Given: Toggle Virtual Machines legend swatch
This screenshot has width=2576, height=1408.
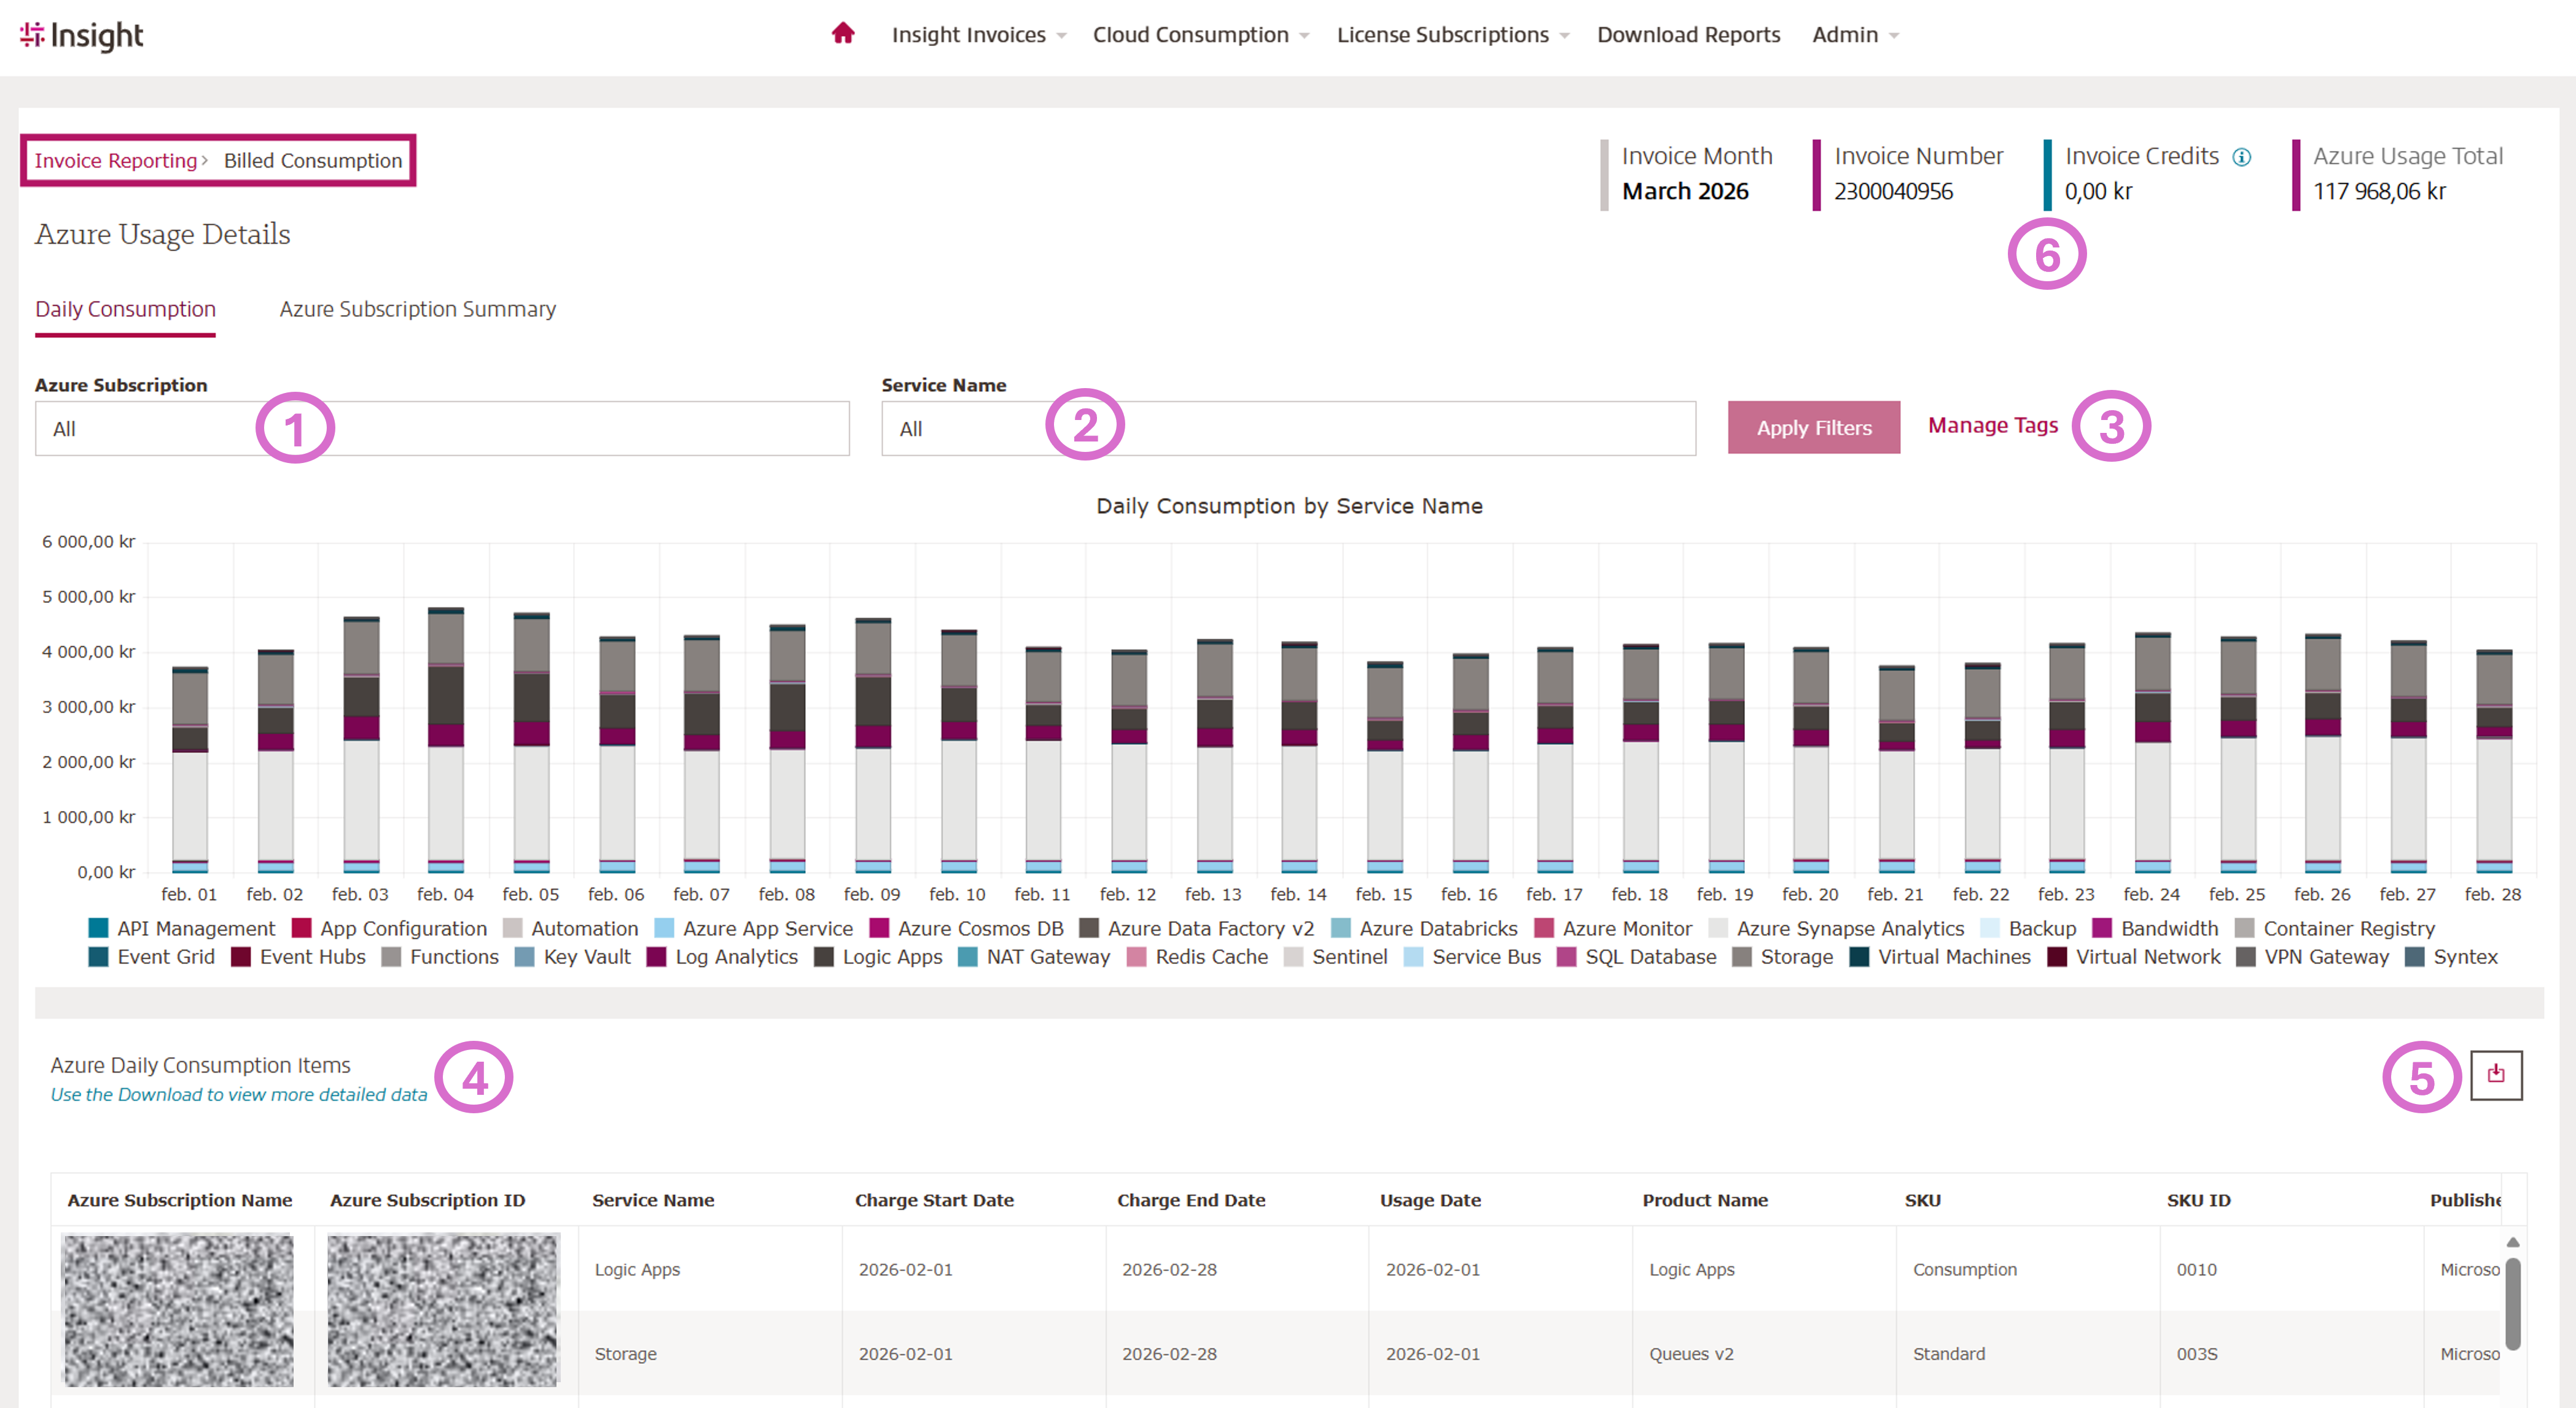Looking at the screenshot, I should 1859,957.
